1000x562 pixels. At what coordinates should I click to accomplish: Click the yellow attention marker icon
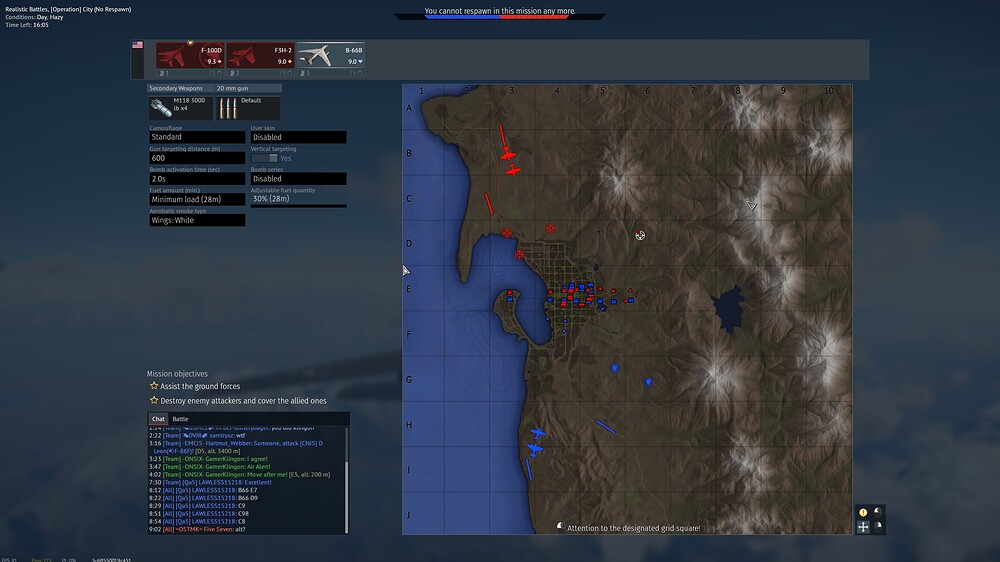point(863,512)
